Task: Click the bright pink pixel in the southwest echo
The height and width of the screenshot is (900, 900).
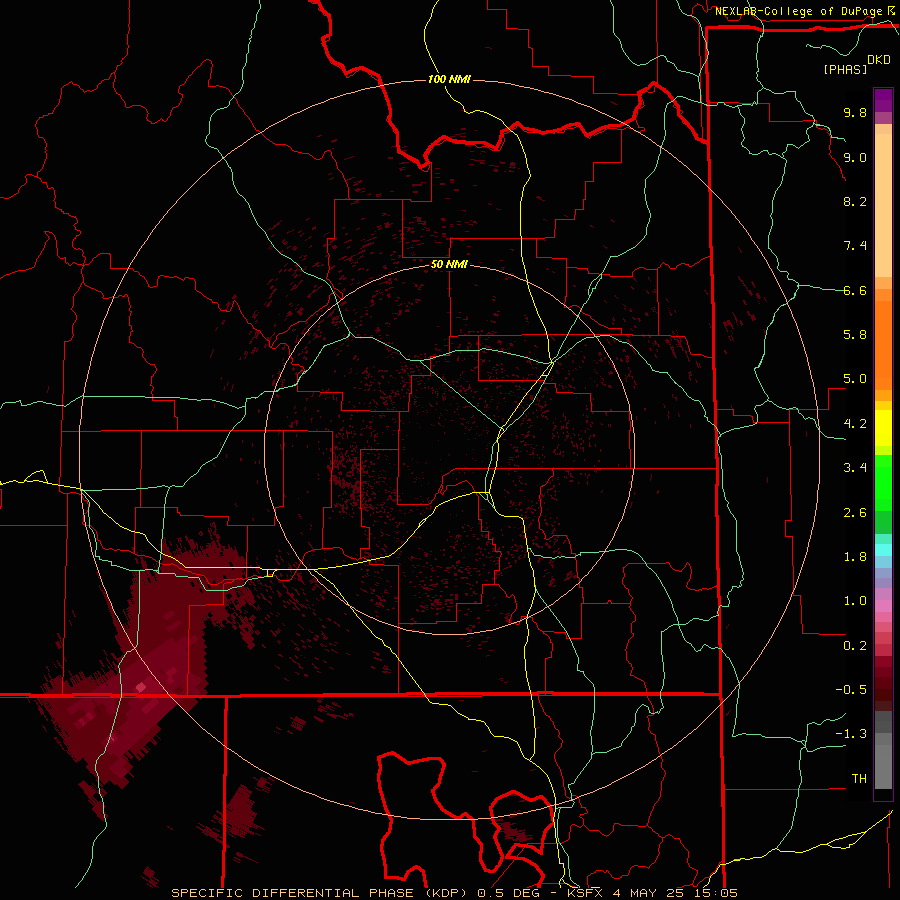Action: [141, 687]
